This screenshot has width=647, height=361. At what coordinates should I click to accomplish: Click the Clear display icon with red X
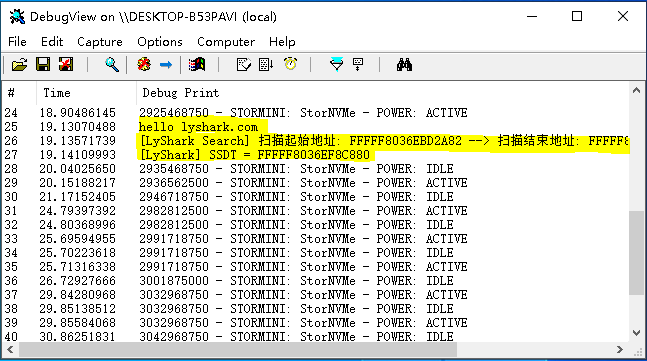[x=66, y=65]
